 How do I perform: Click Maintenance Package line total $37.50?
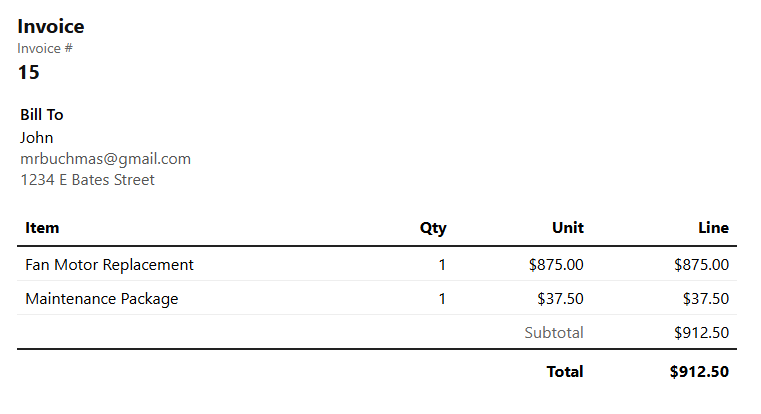[x=706, y=299]
